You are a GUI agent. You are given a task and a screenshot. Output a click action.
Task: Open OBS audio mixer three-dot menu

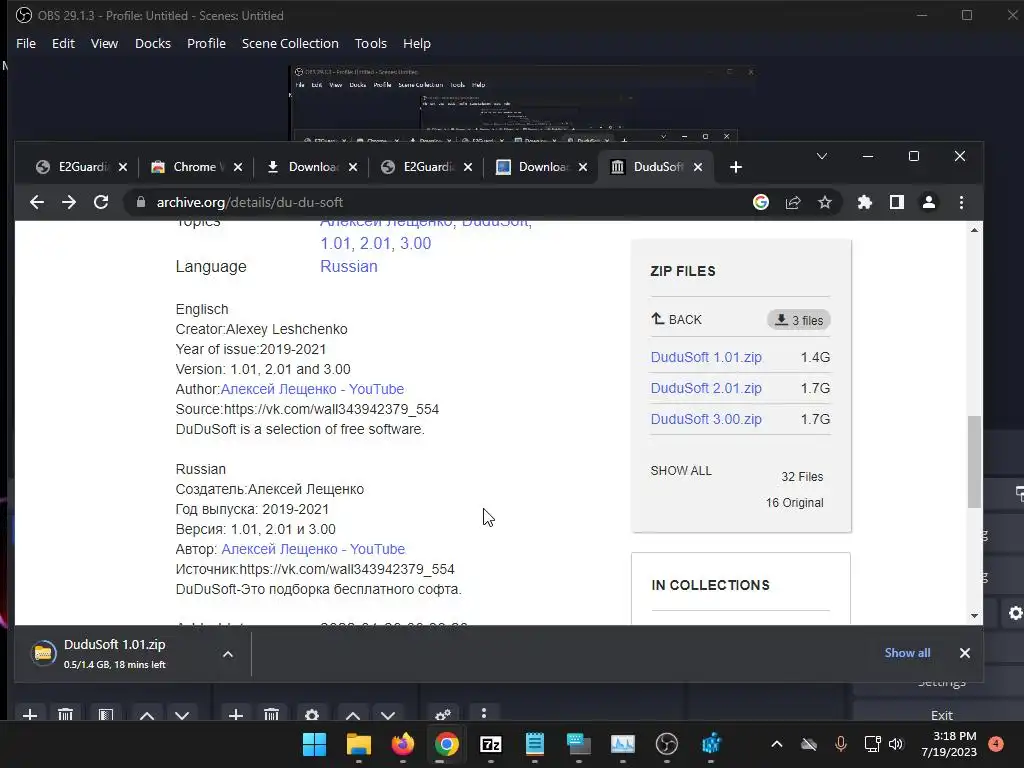484,714
